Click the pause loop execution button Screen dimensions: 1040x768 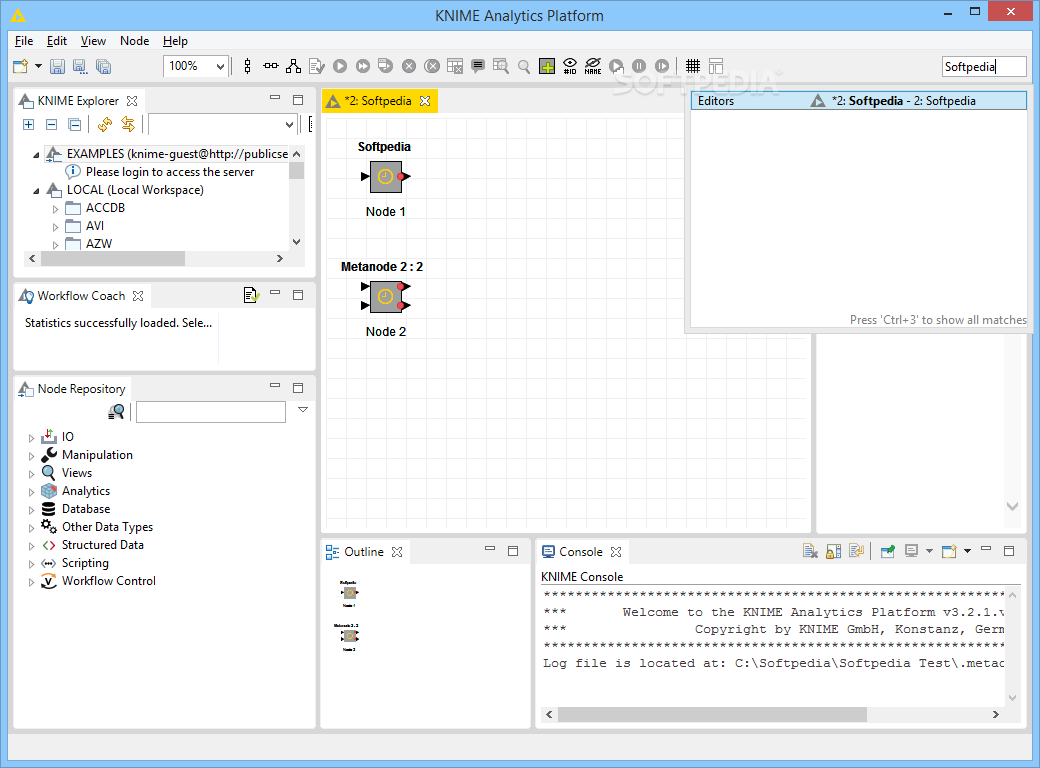[x=639, y=66]
